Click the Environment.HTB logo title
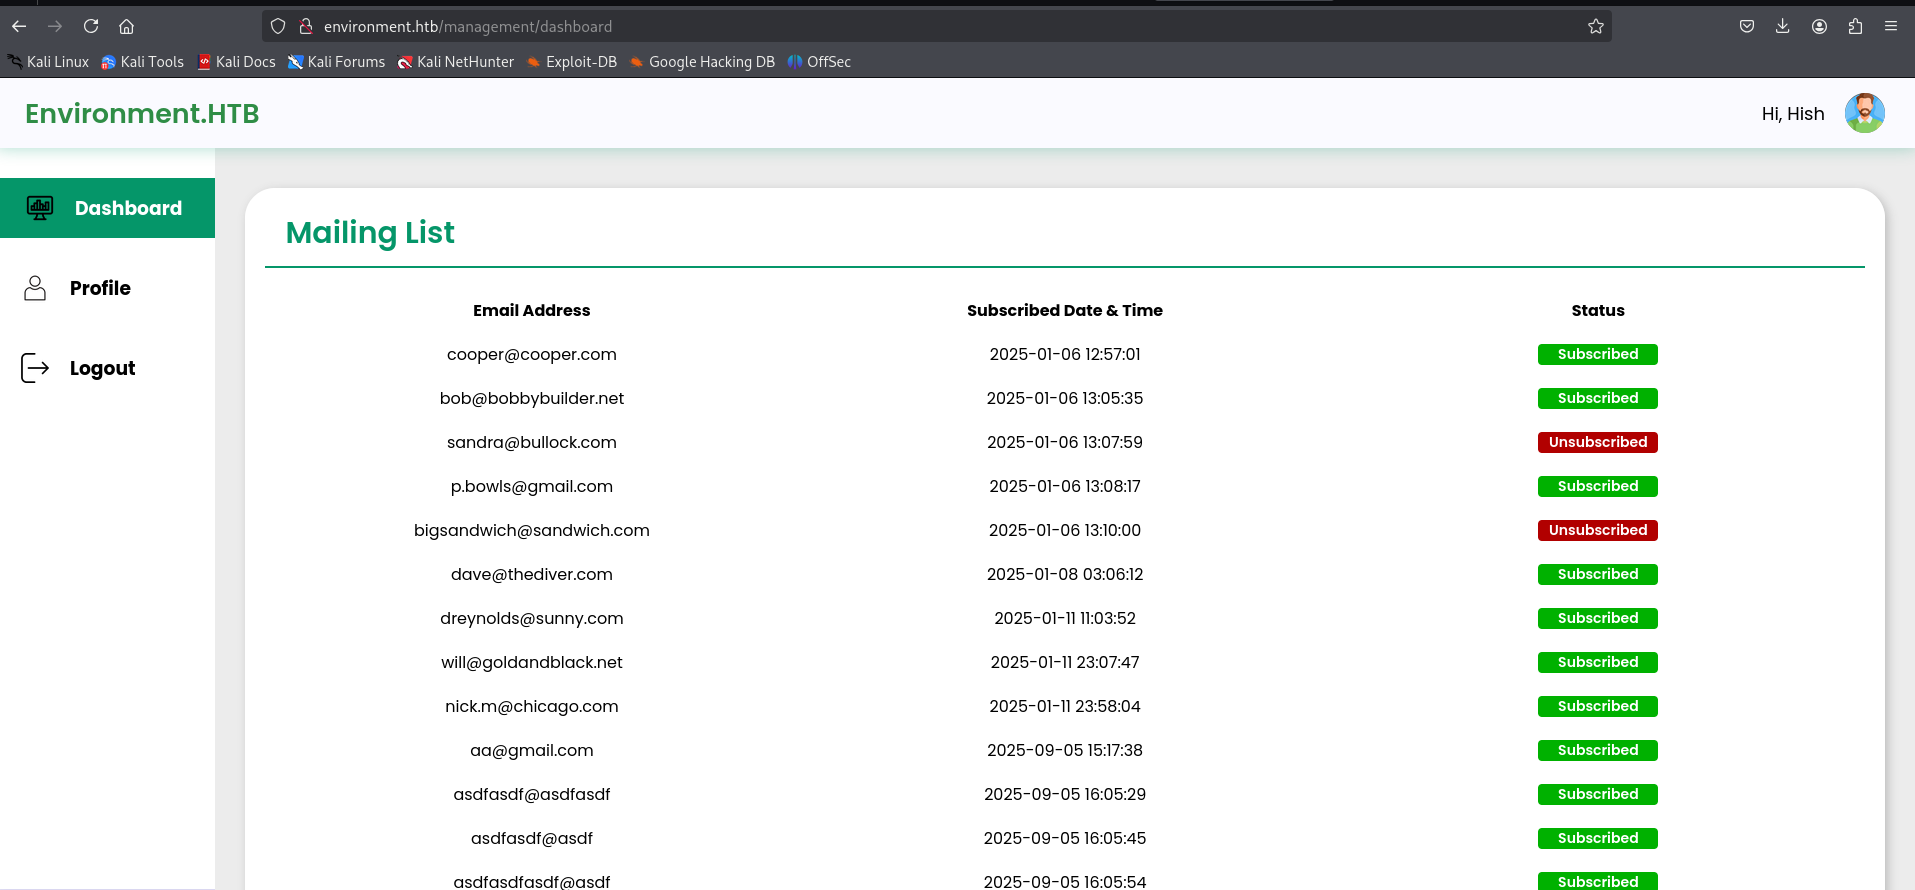1915x890 pixels. tap(142, 114)
